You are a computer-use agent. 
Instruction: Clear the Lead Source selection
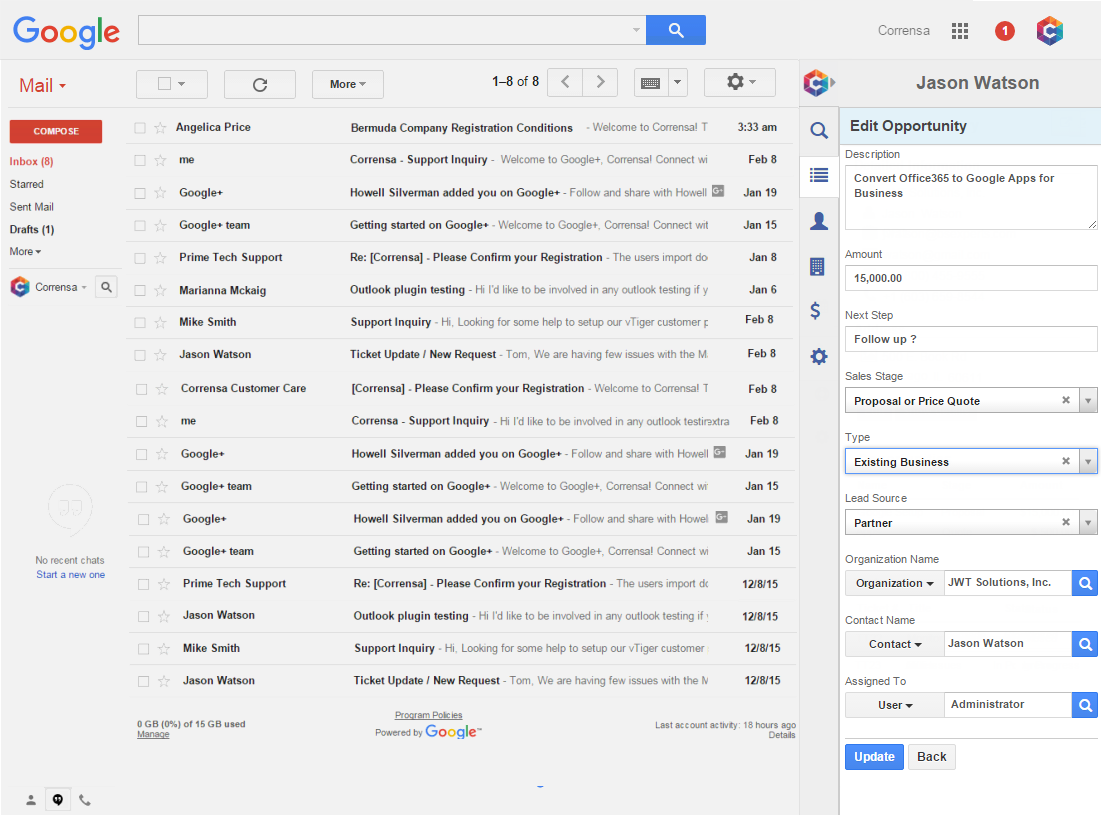point(1066,522)
